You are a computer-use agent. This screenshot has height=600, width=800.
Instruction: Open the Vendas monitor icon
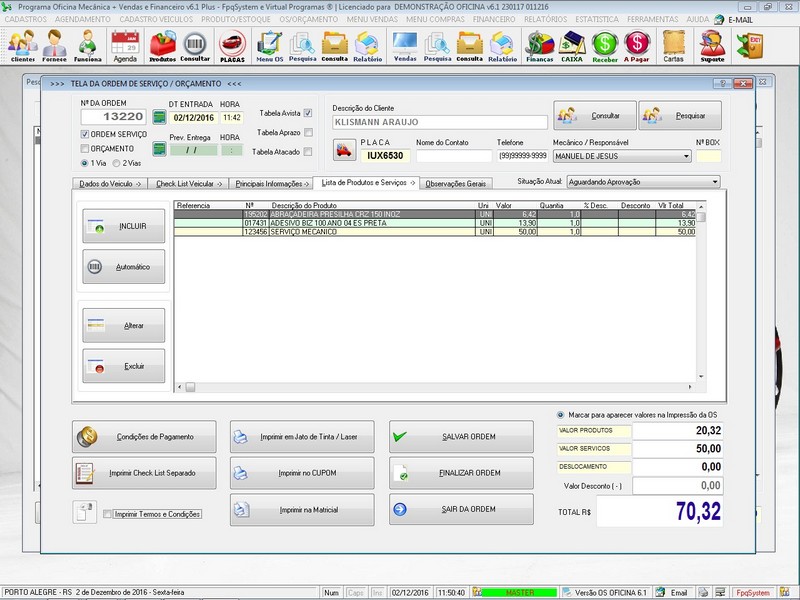pos(405,46)
